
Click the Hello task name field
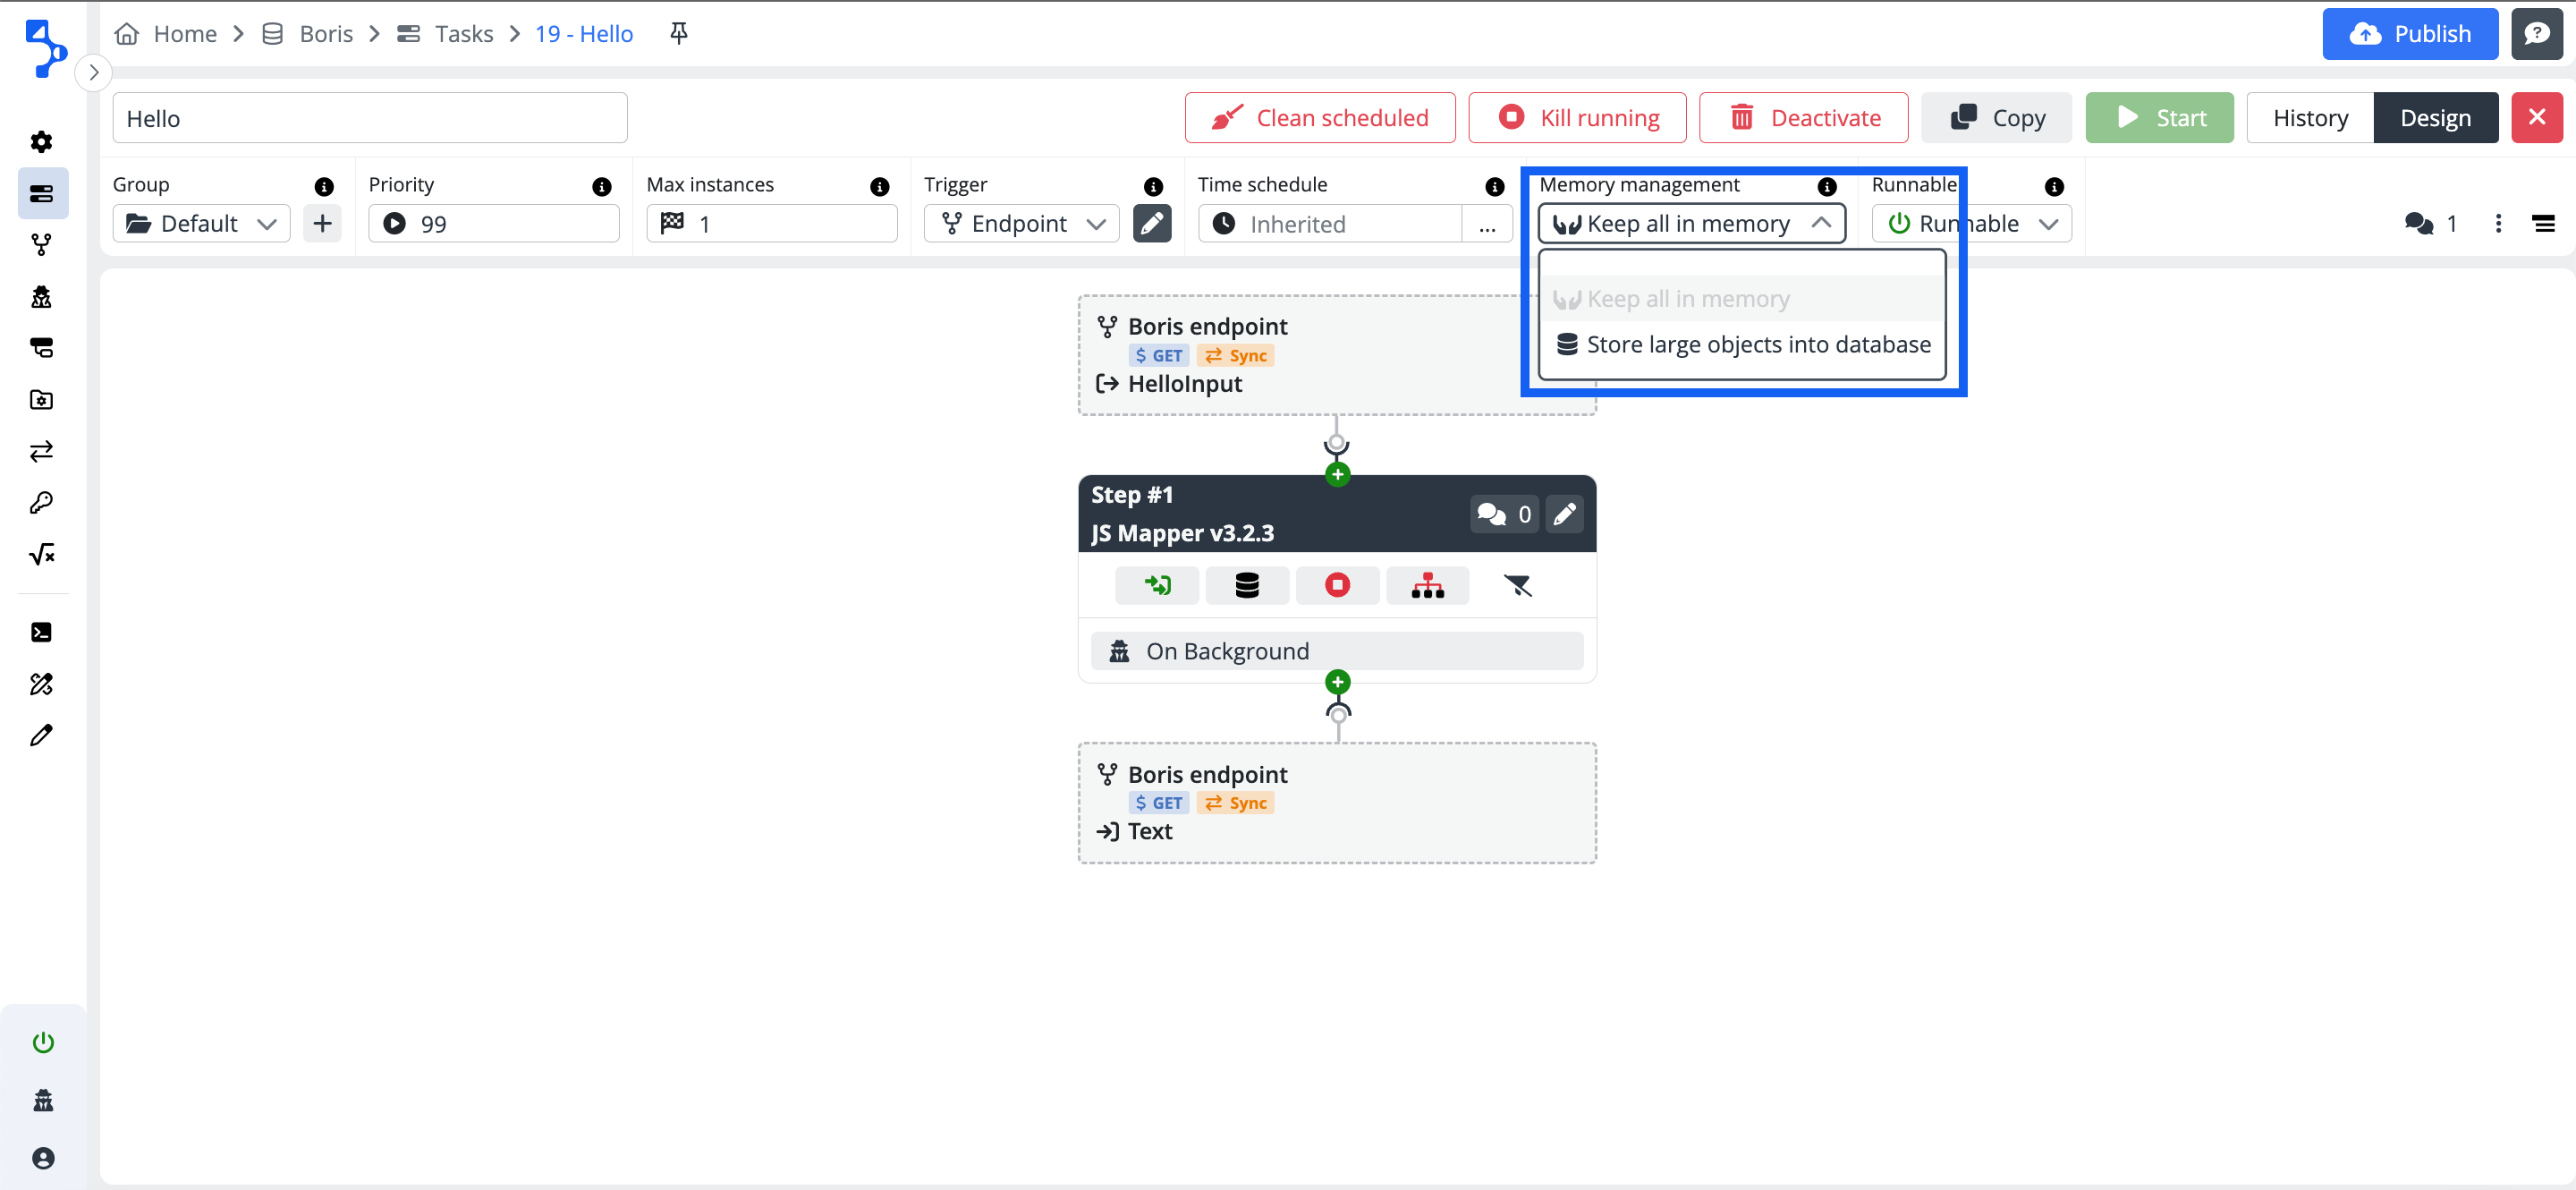pyautogui.click(x=369, y=118)
